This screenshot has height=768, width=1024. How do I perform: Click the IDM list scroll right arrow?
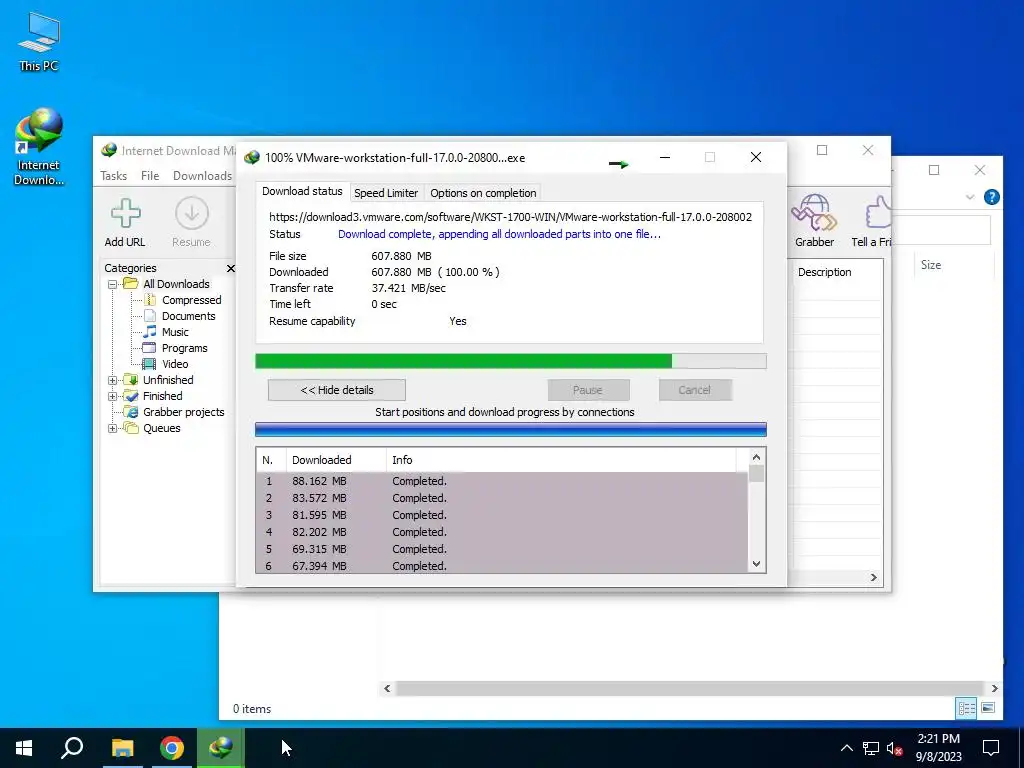click(x=874, y=577)
